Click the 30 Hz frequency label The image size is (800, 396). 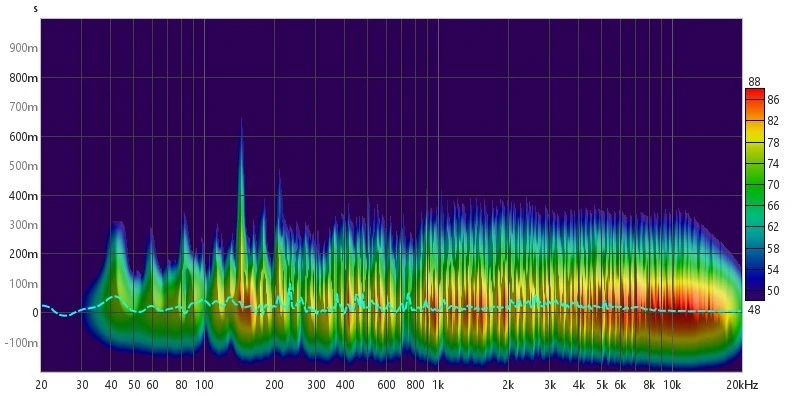coord(82,384)
